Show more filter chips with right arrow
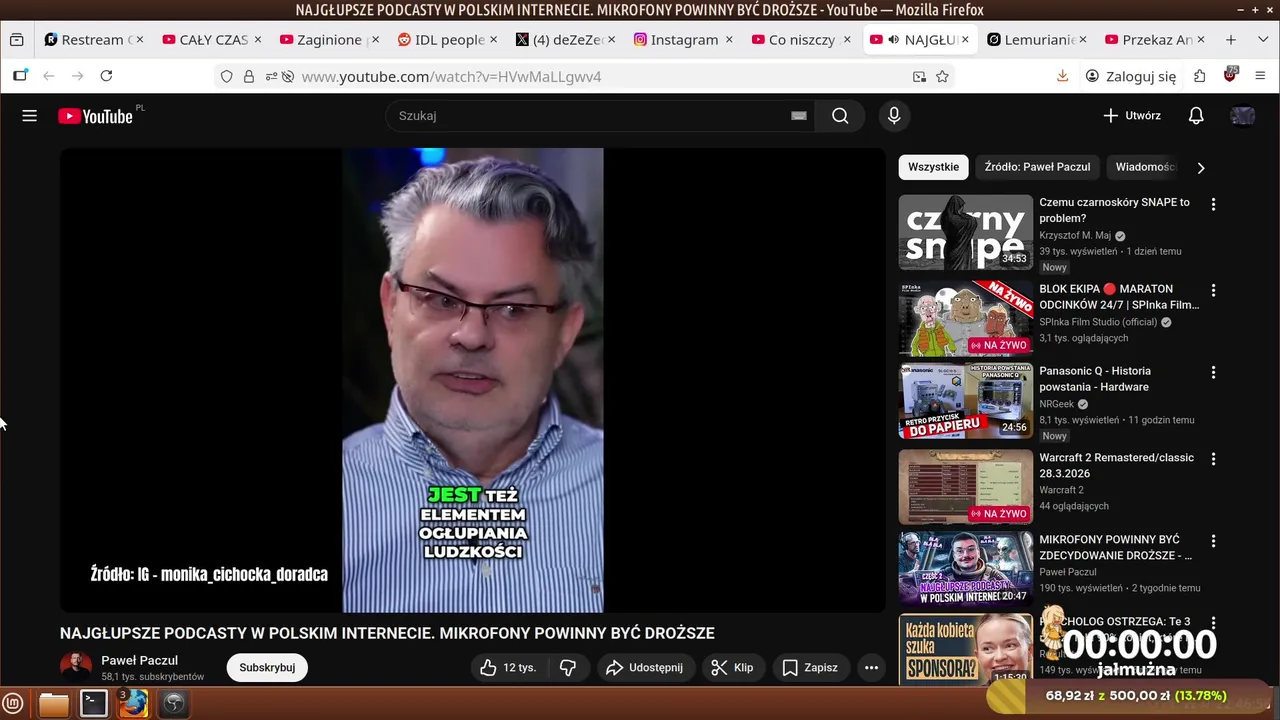The width and height of the screenshot is (1280, 720). tap(1201, 168)
